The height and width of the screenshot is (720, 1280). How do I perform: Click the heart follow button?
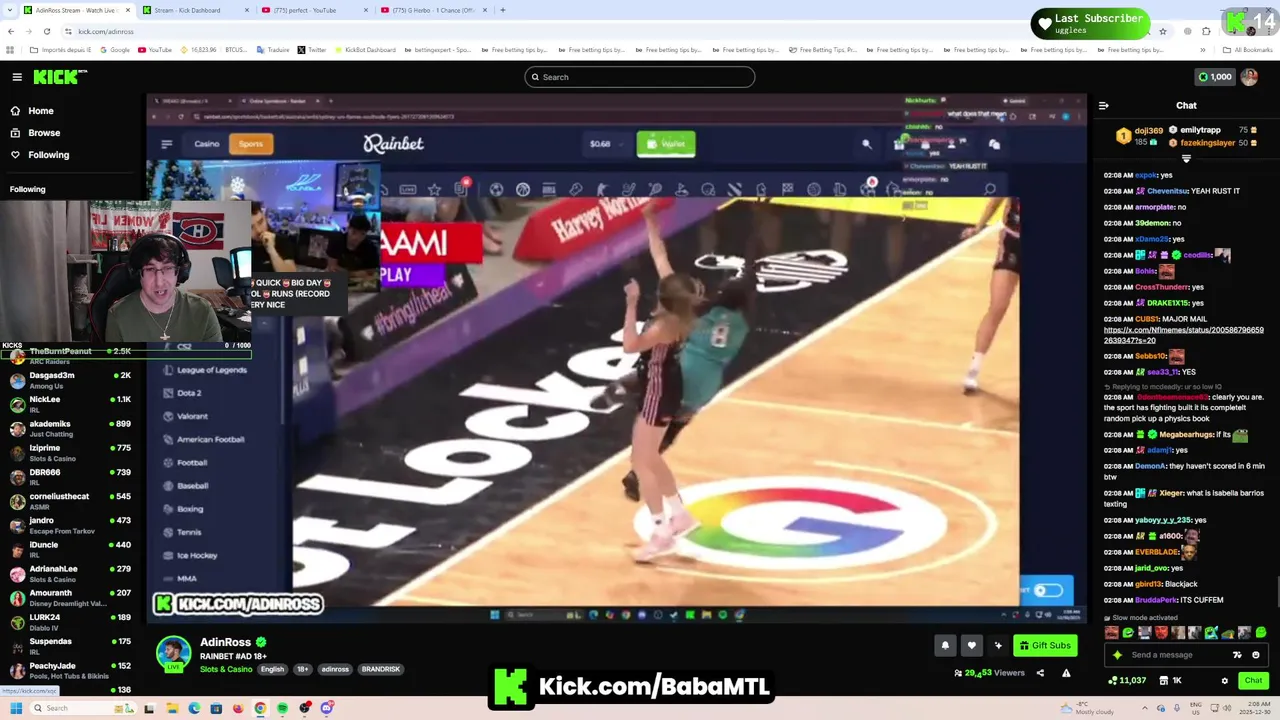click(x=971, y=645)
